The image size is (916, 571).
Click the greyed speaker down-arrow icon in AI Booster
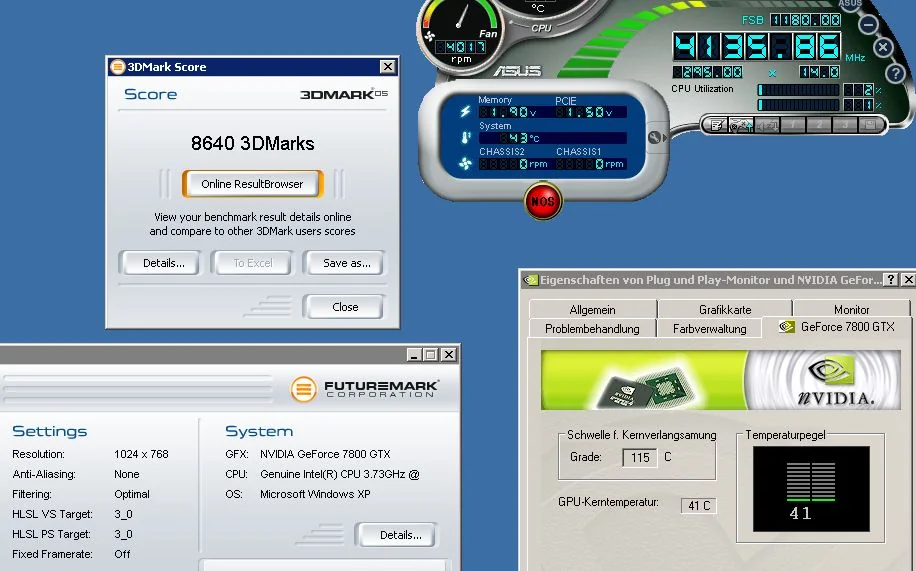pos(768,124)
